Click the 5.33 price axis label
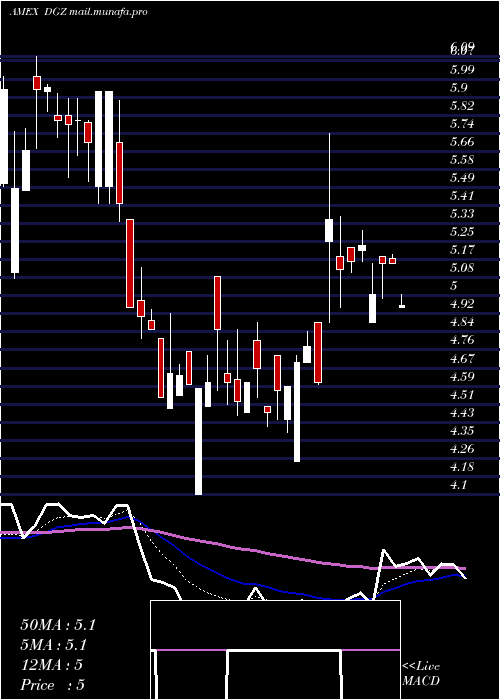The width and height of the screenshot is (500, 700). click(x=462, y=214)
